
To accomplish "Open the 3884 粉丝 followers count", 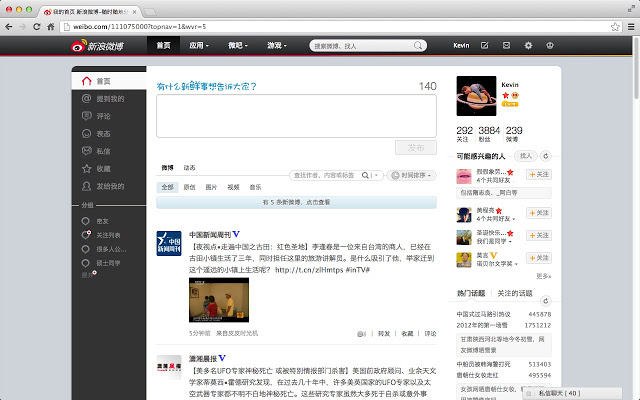I will (489, 134).
